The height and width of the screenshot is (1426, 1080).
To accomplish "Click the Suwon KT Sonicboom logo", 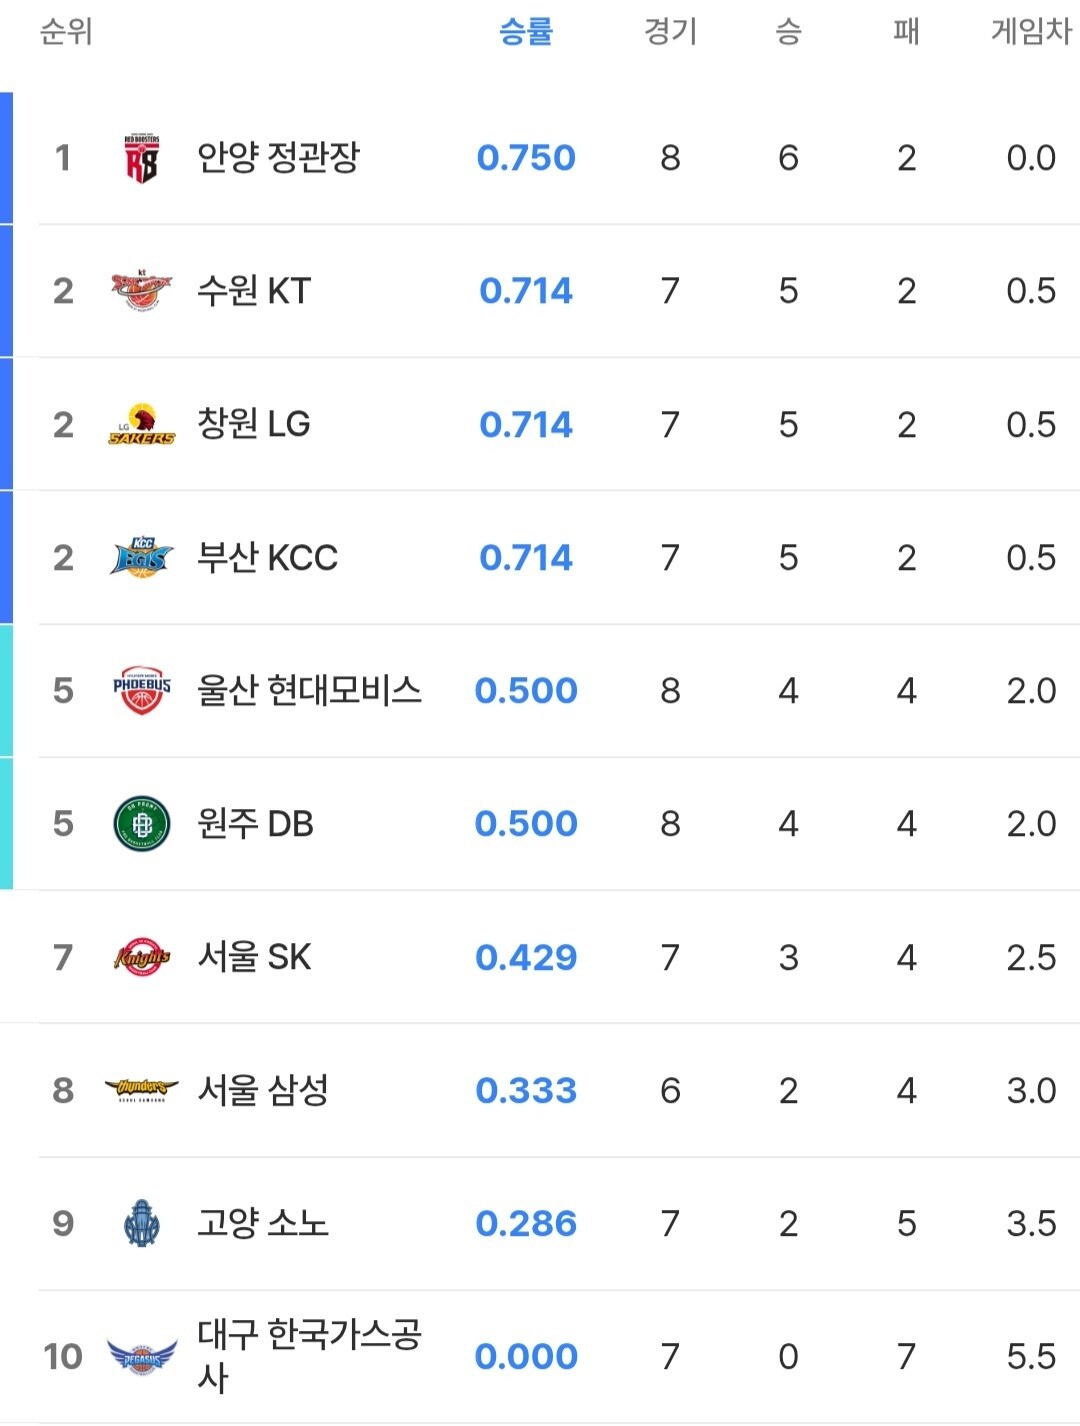I will click(x=141, y=291).
